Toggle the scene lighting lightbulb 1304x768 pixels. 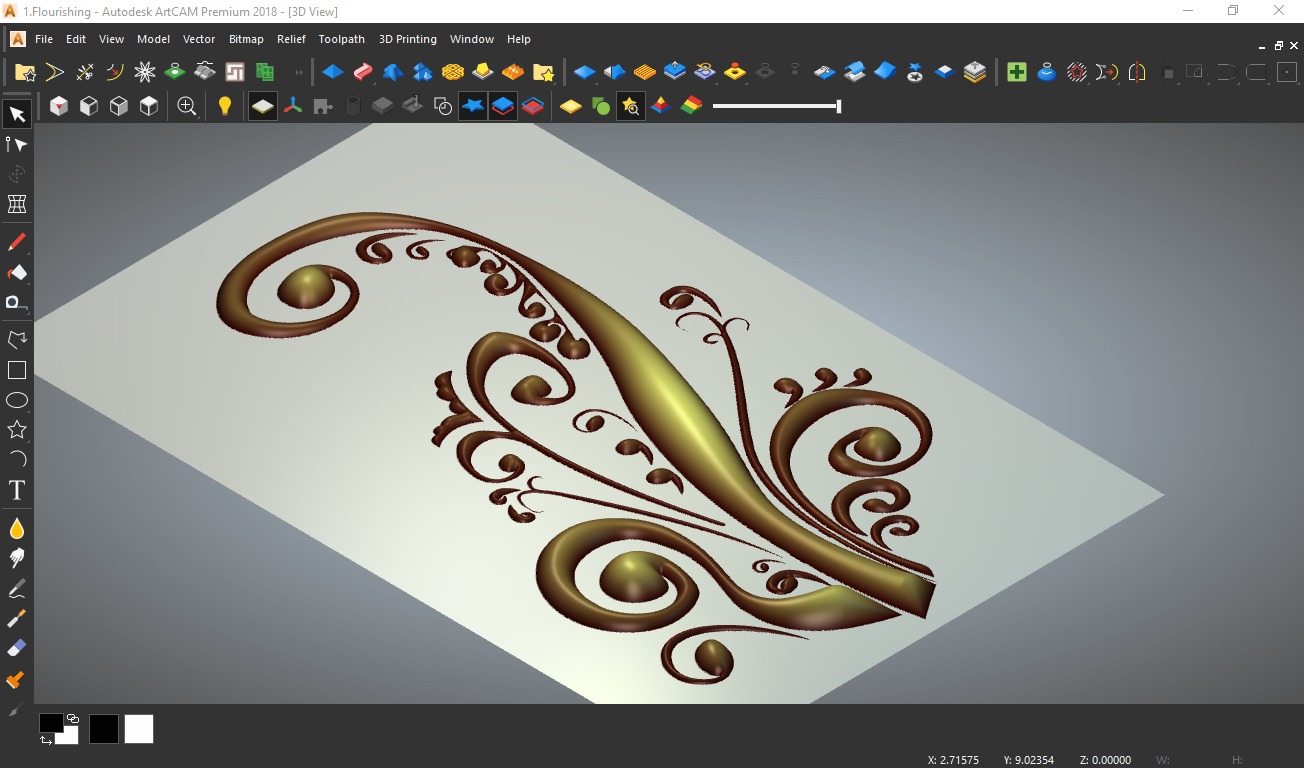(x=225, y=105)
